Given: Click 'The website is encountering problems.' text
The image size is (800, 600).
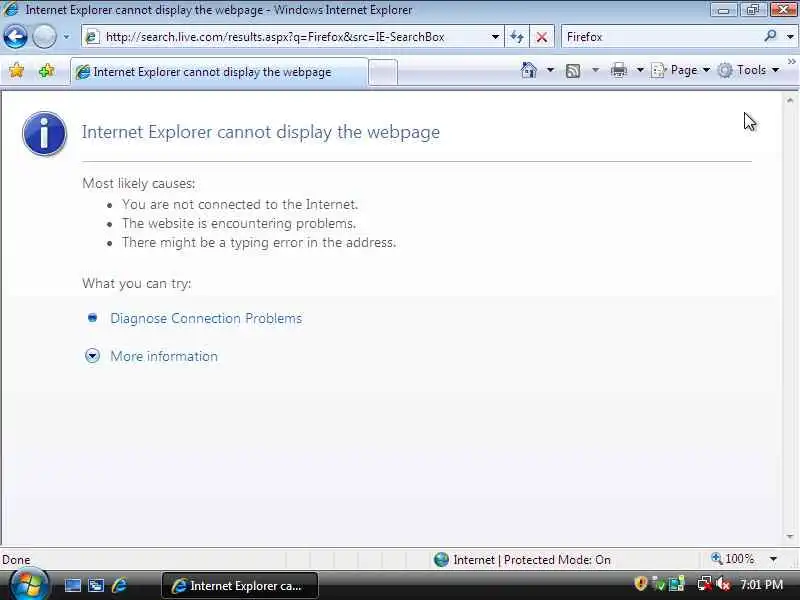Looking at the screenshot, I should 239,223.
